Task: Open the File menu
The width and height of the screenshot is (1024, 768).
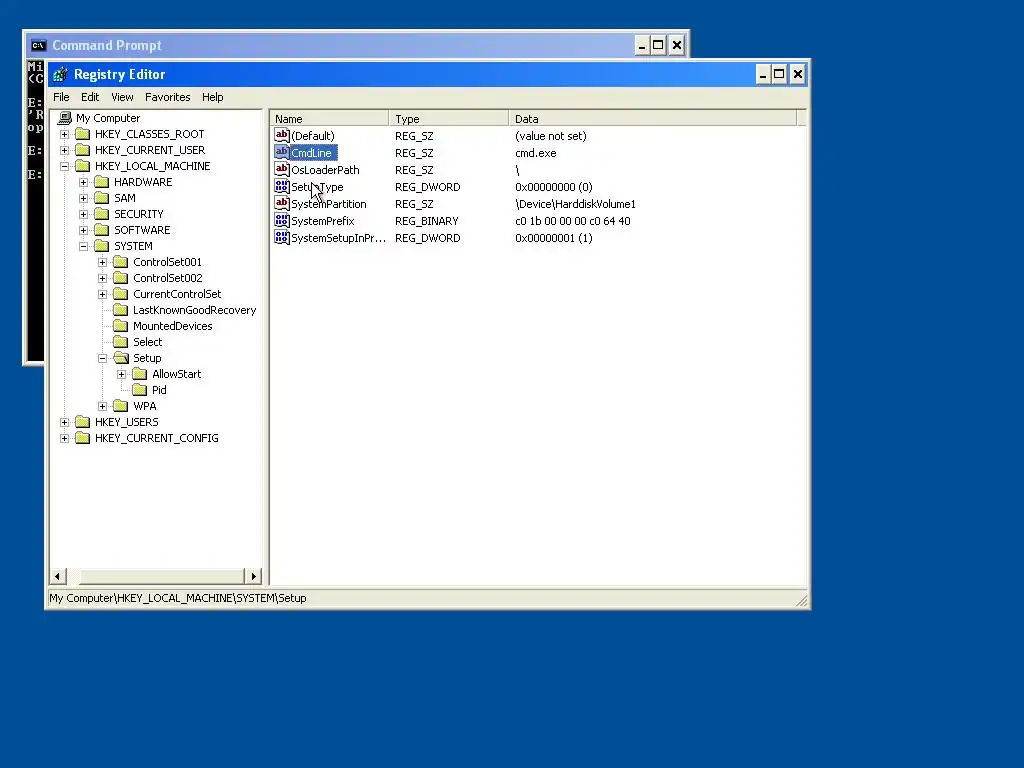Action: point(61,97)
